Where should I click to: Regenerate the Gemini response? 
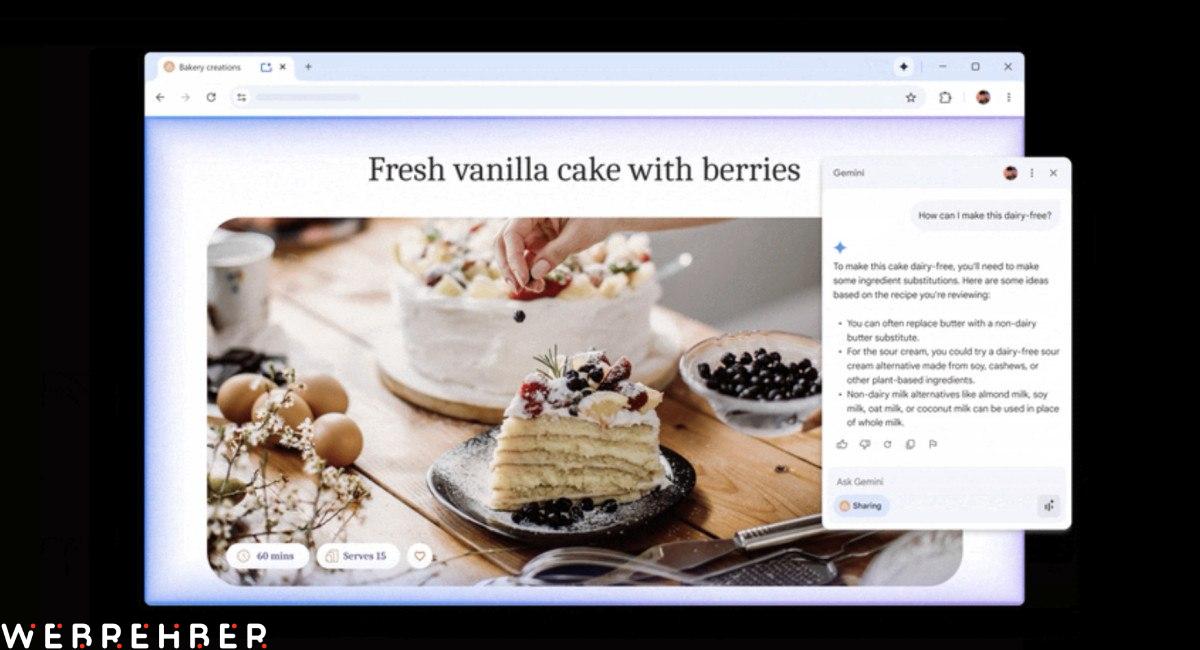[x=888, y=444]
